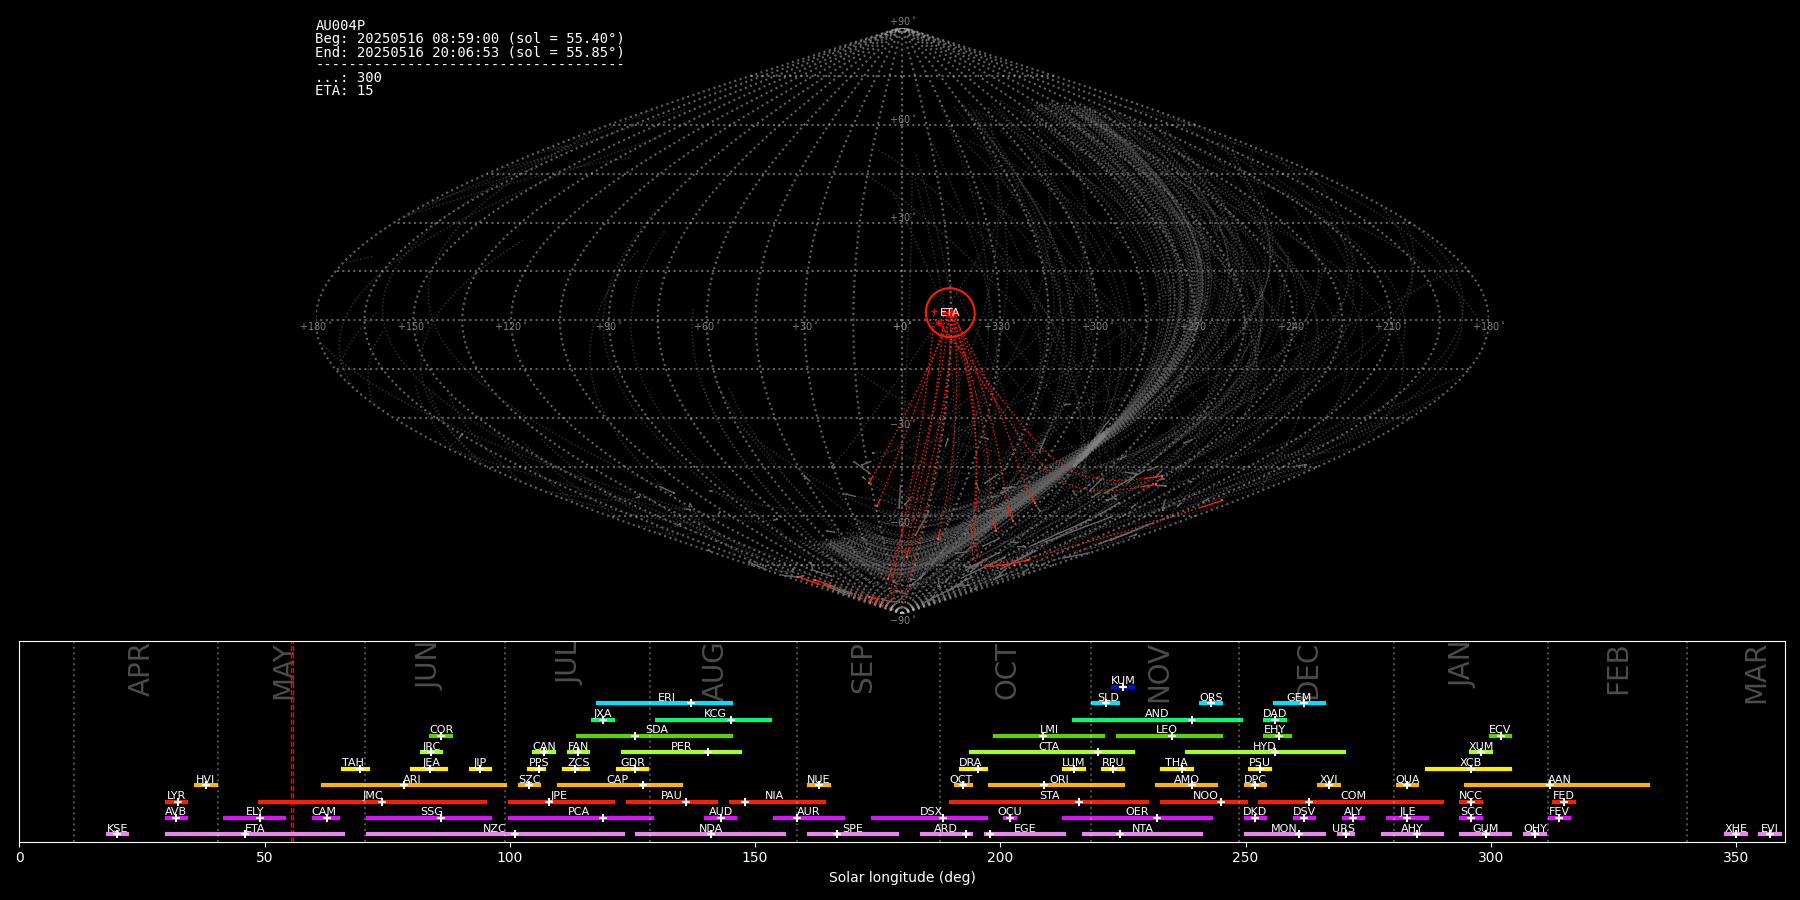The image size is (1800, 900).
Task: Click the red JMC activity bar
Action: 372,802
